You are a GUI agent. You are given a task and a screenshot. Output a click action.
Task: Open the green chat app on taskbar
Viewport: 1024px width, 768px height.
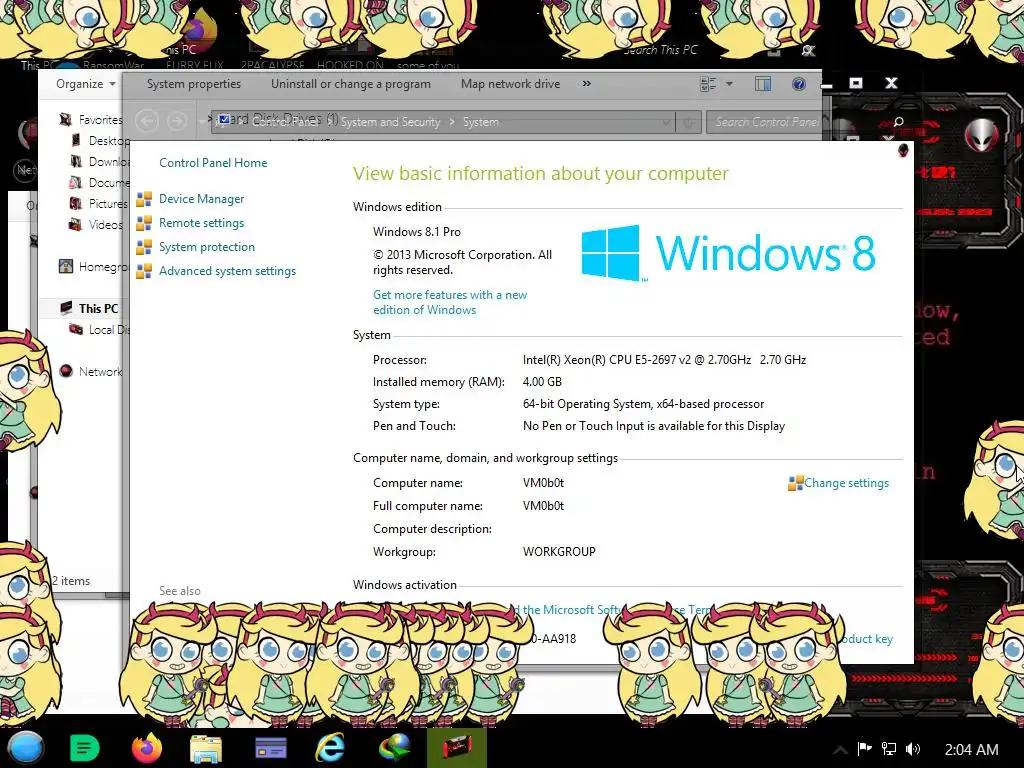84,748
